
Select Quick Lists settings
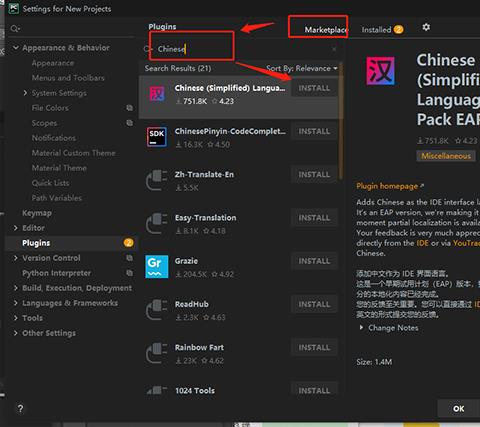[x=50, y=183]
